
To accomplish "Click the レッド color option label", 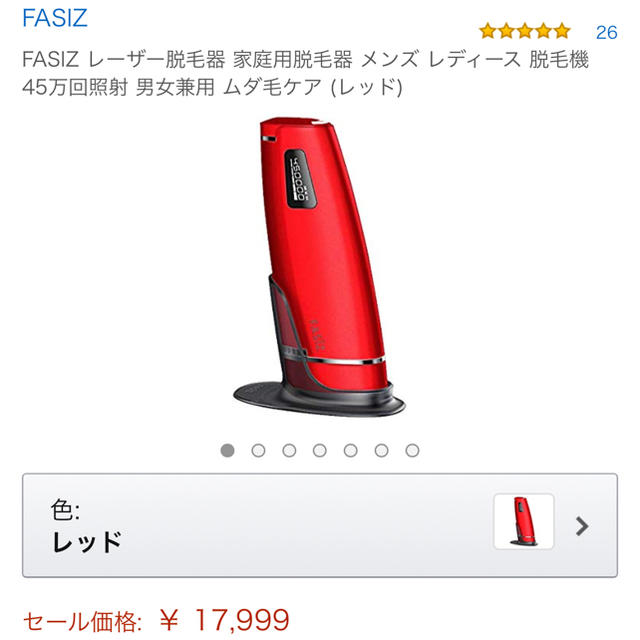I will tap(87, 542).
